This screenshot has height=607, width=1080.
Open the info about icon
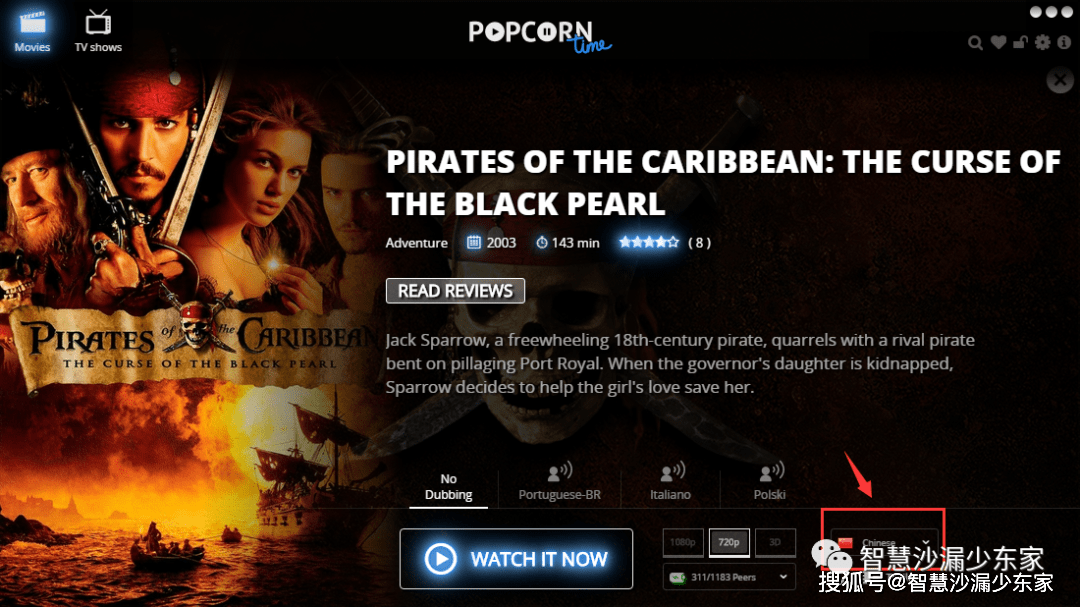coord(1064,42)
